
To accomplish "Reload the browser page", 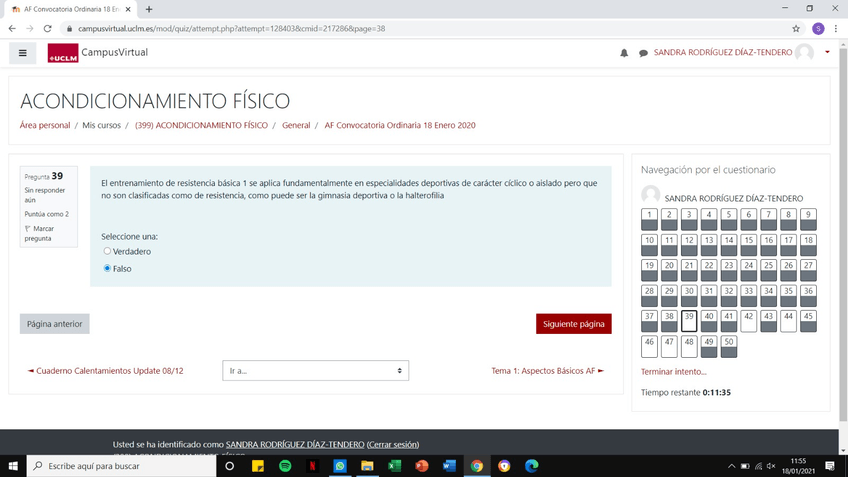I will 48,29.
